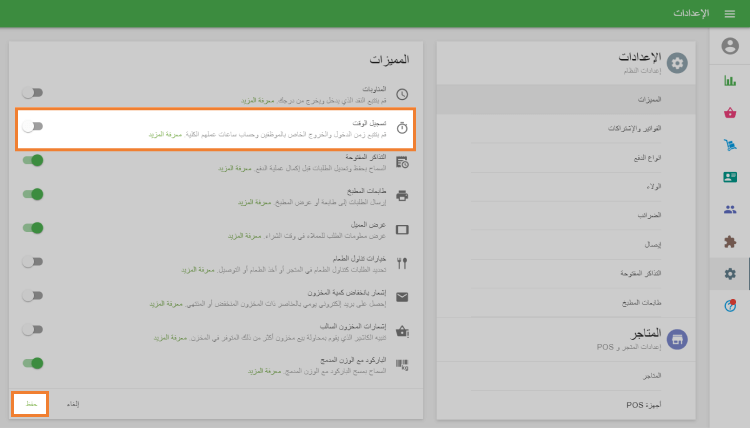Click the clock icon of the المناوبات row

pos(402,94)
